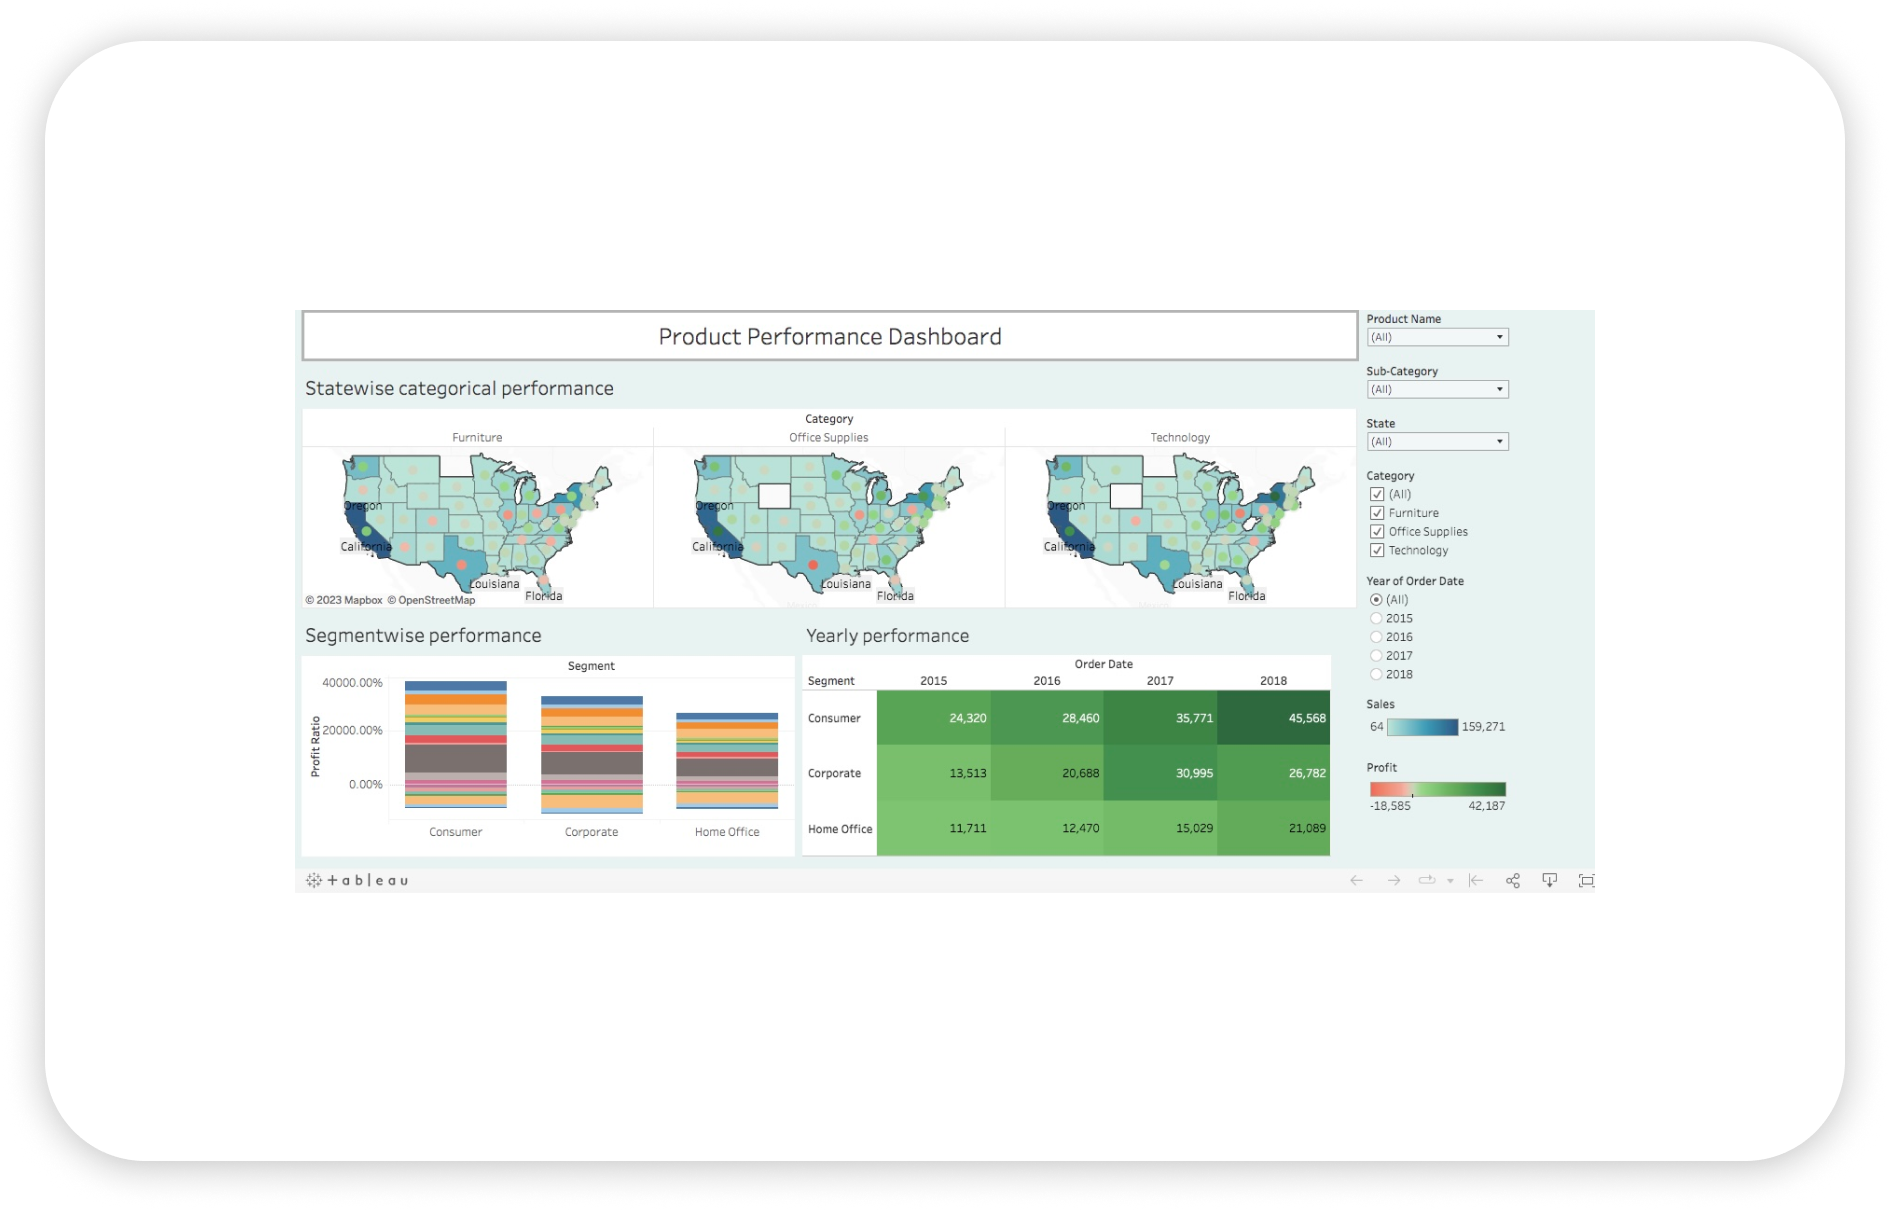Open sharing options via the Share icon
This screenshot has width=1890, height=1210.
pos(1513,880)
